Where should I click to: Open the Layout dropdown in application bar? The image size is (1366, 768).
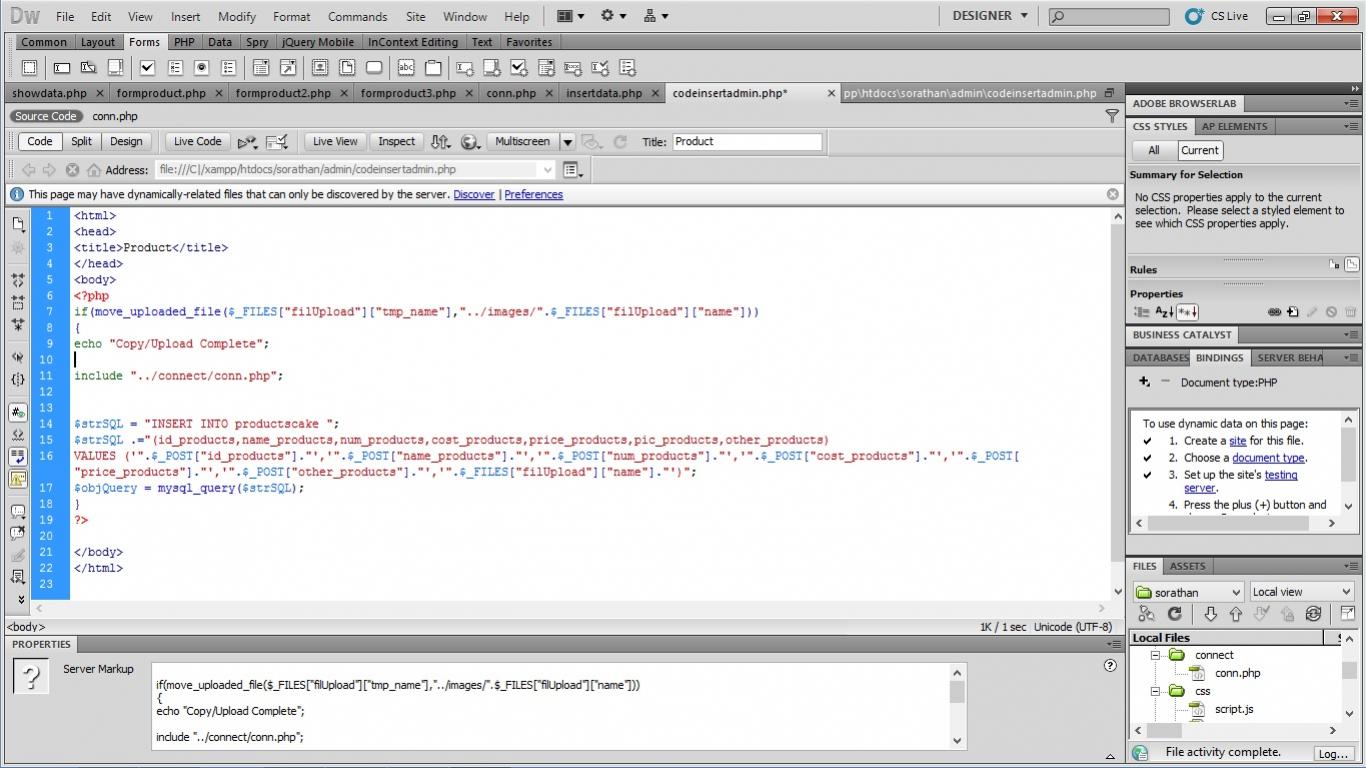pos(570,16)
